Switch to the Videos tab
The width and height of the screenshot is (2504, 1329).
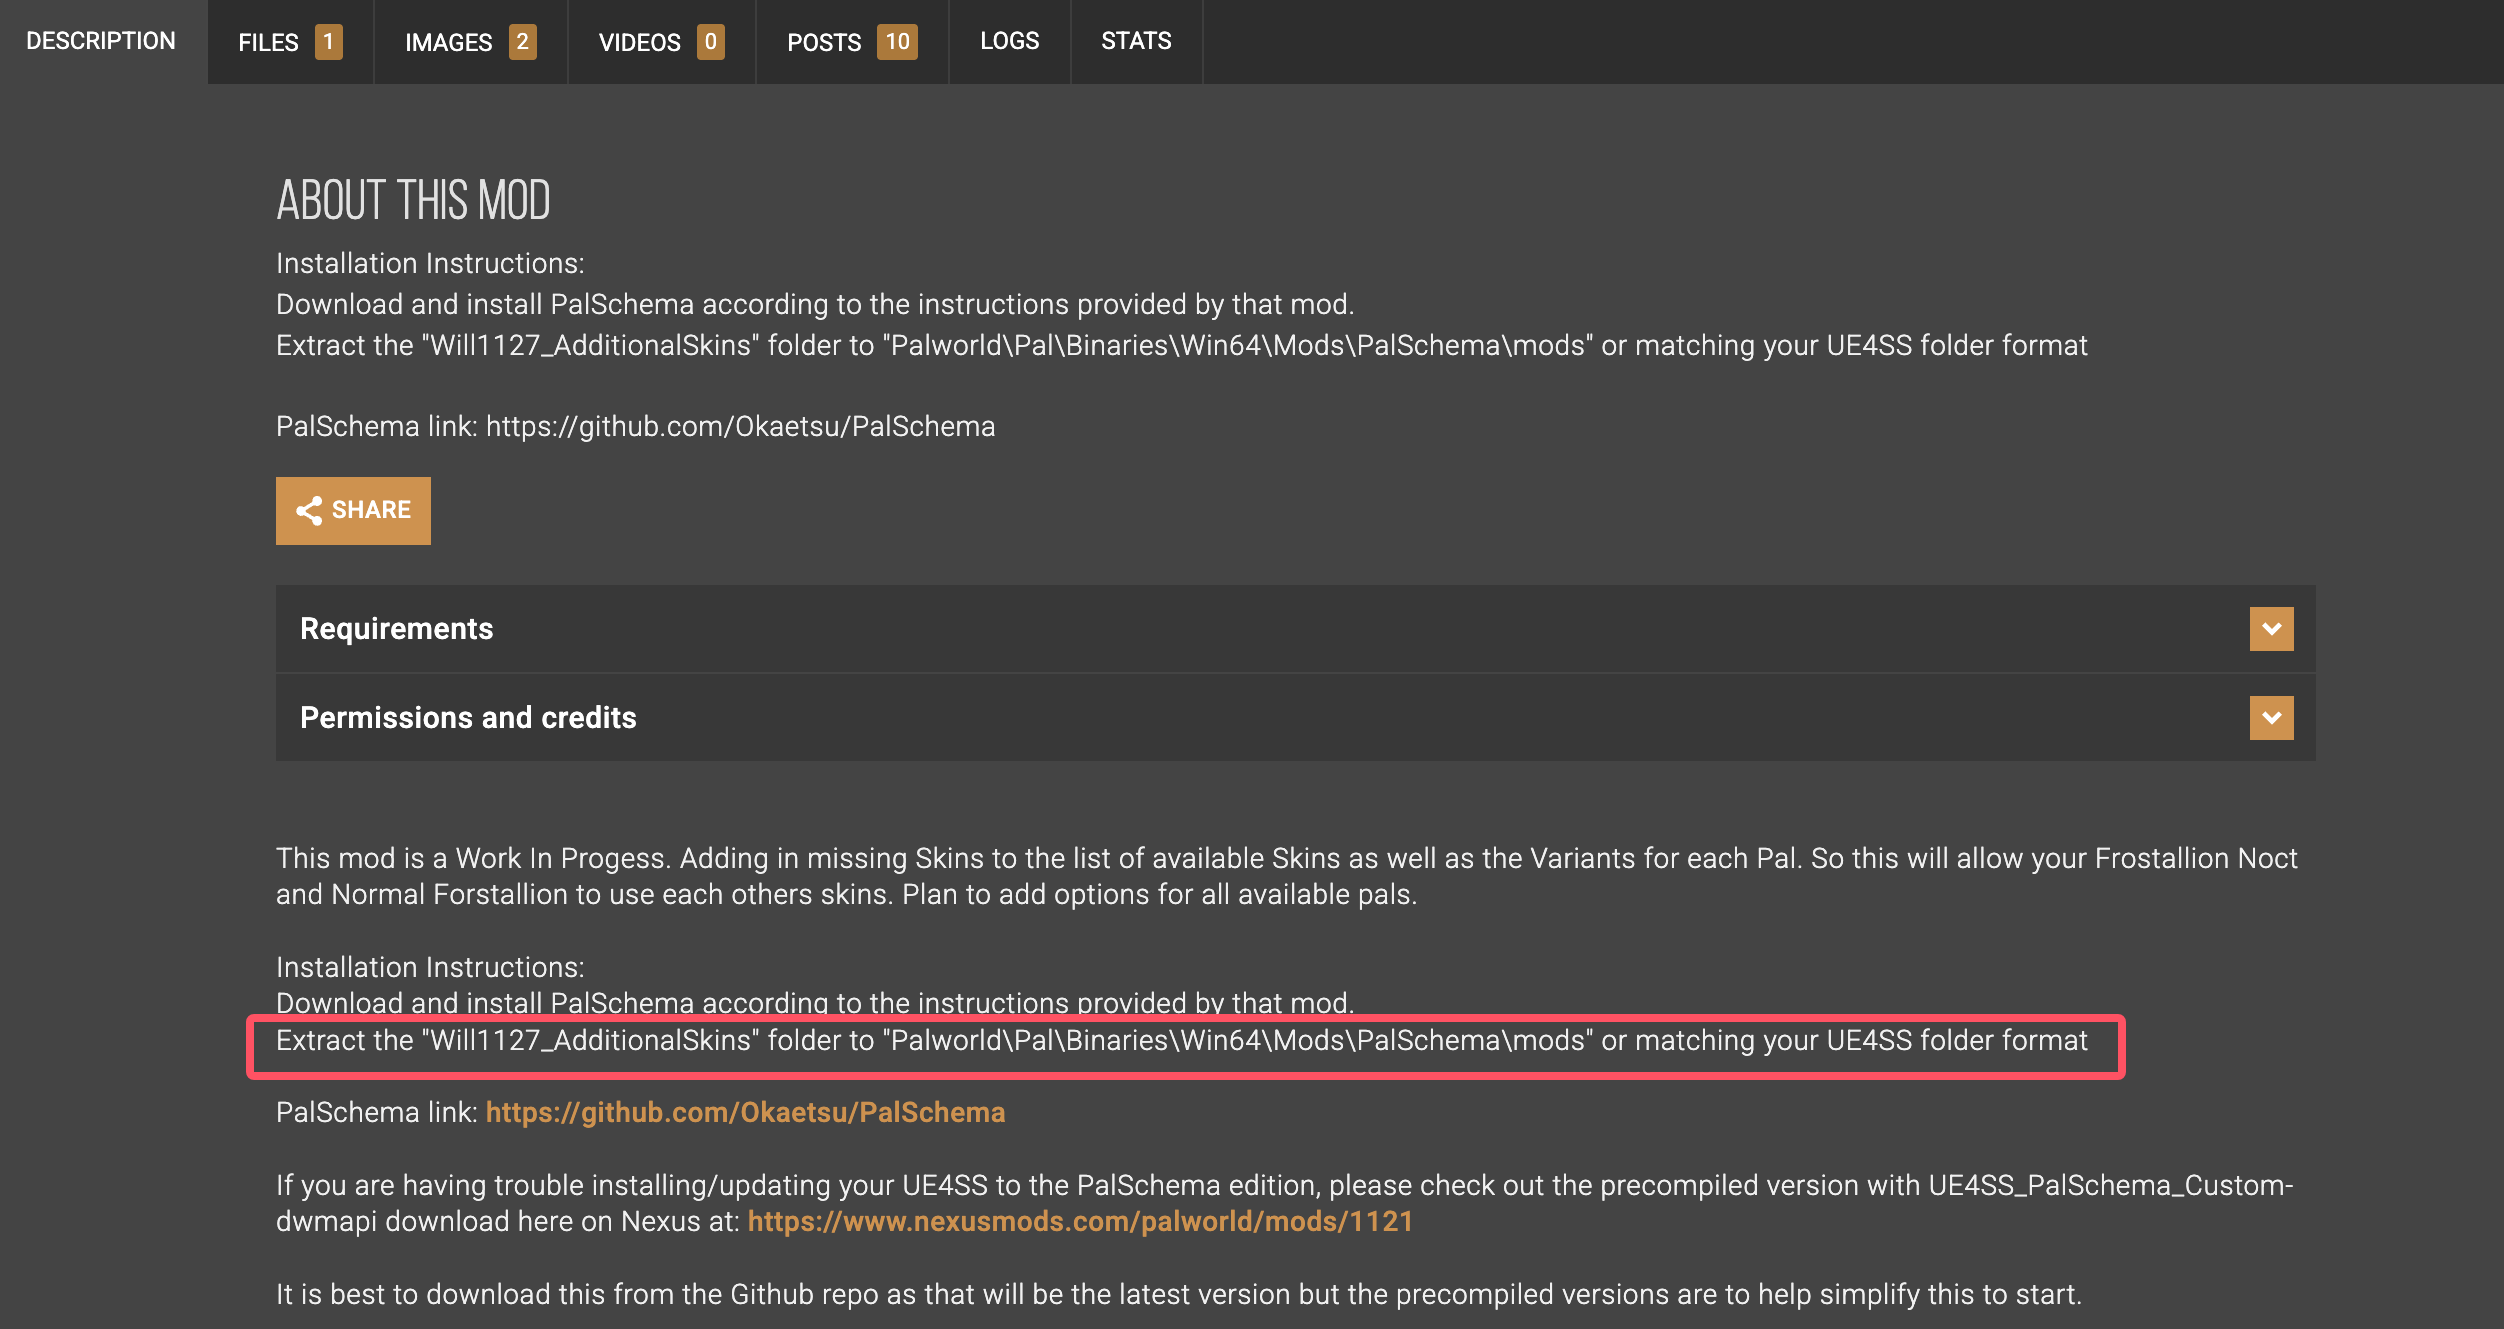coord(639,42)
